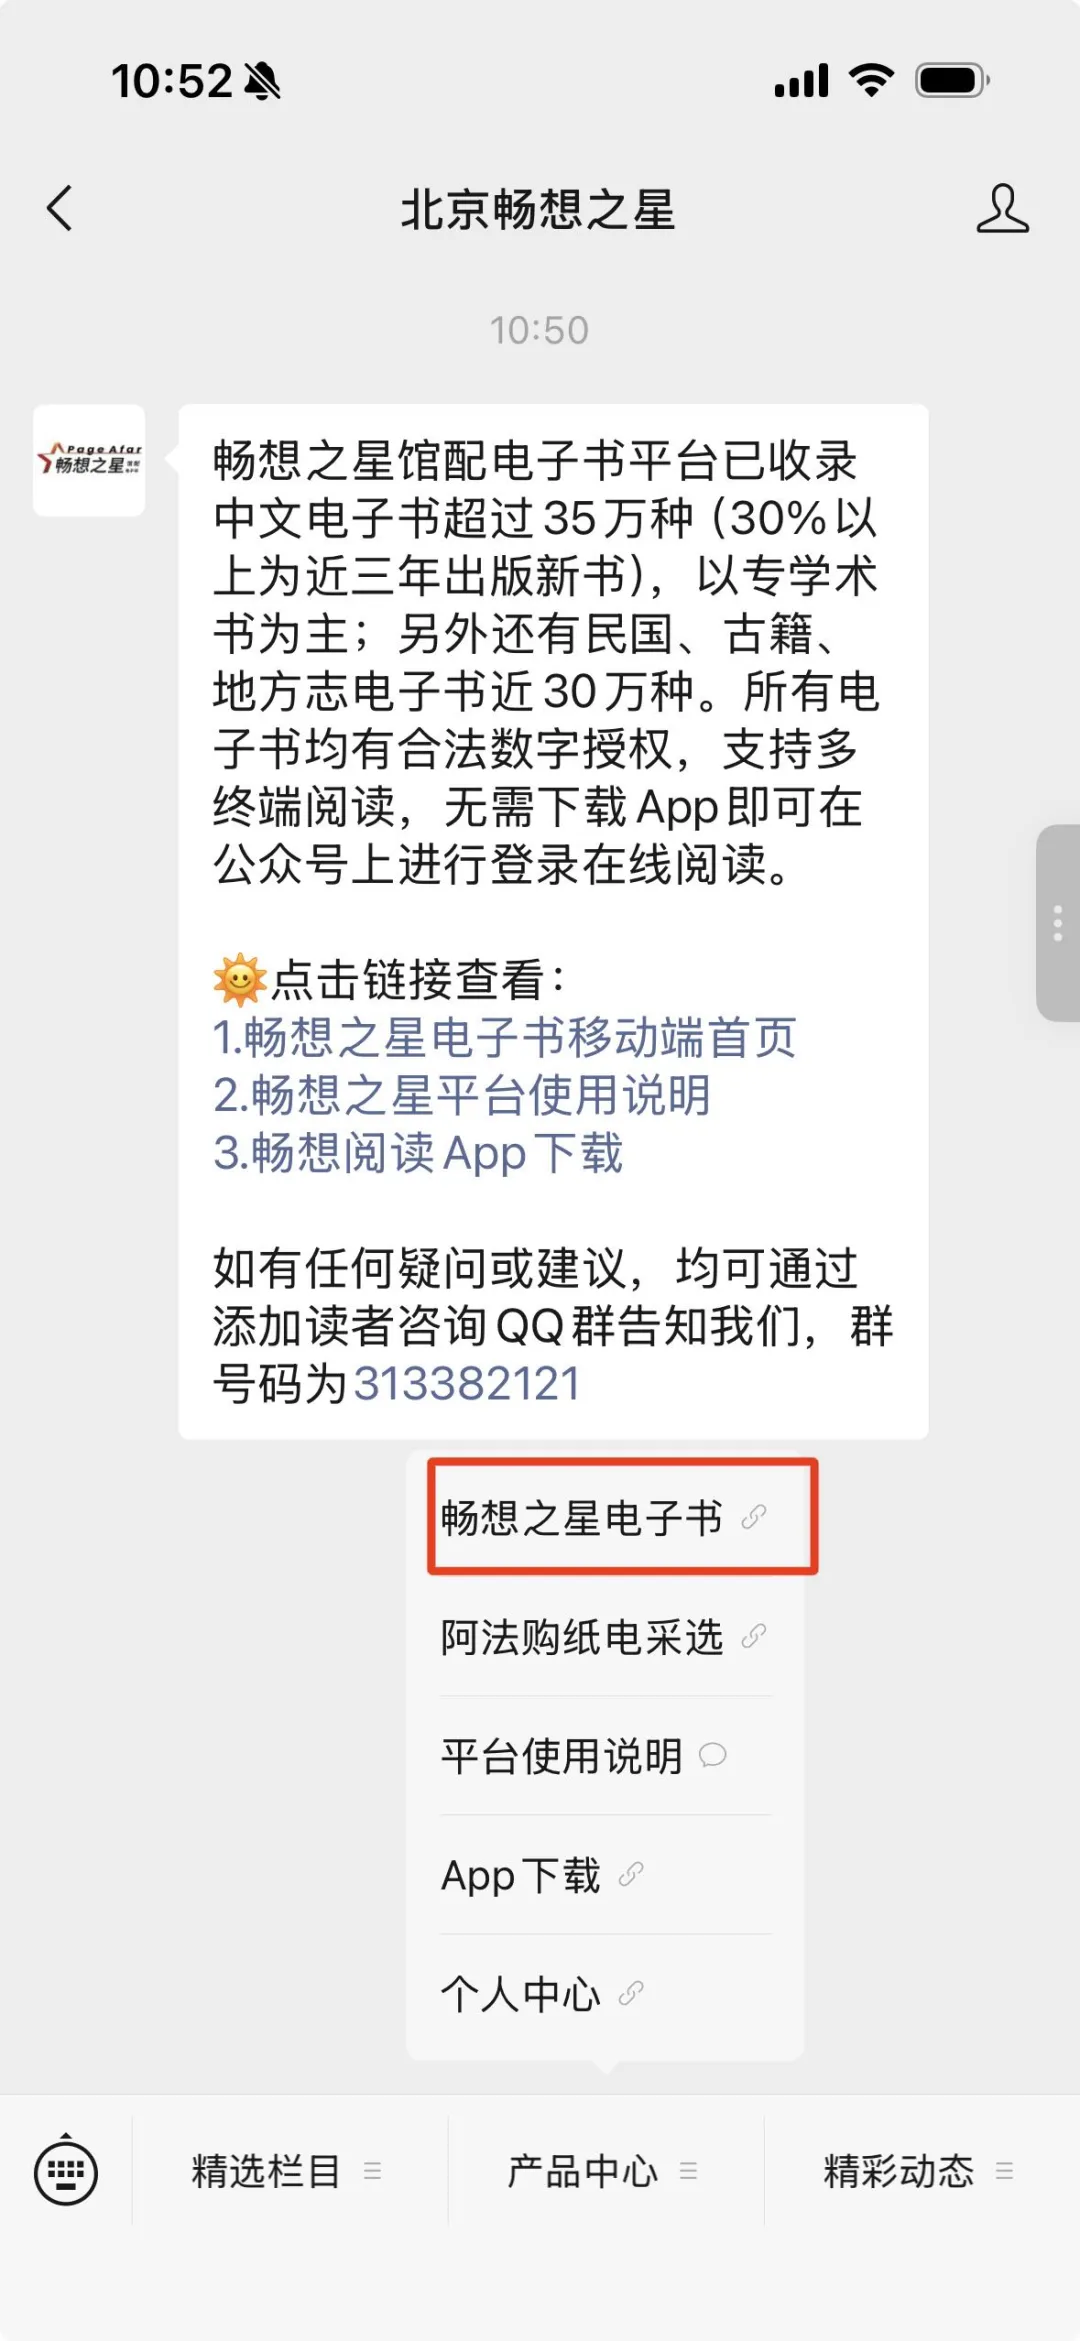This screenshot has width=1080, height=2341.
Task: Tap the QQ group number 313382121
Action: 467,1384
